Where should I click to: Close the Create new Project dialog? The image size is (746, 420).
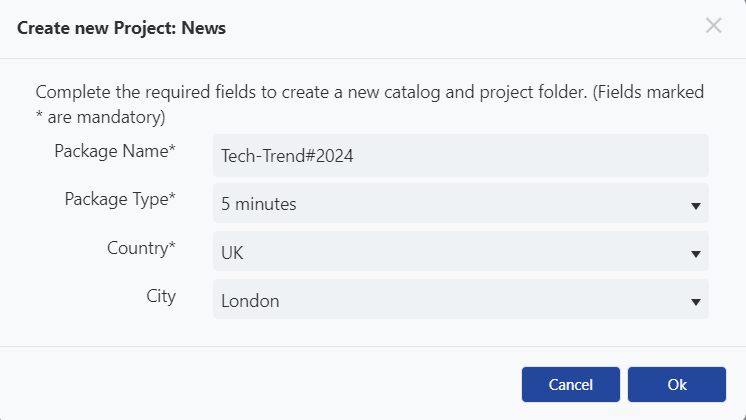point(714,26)
